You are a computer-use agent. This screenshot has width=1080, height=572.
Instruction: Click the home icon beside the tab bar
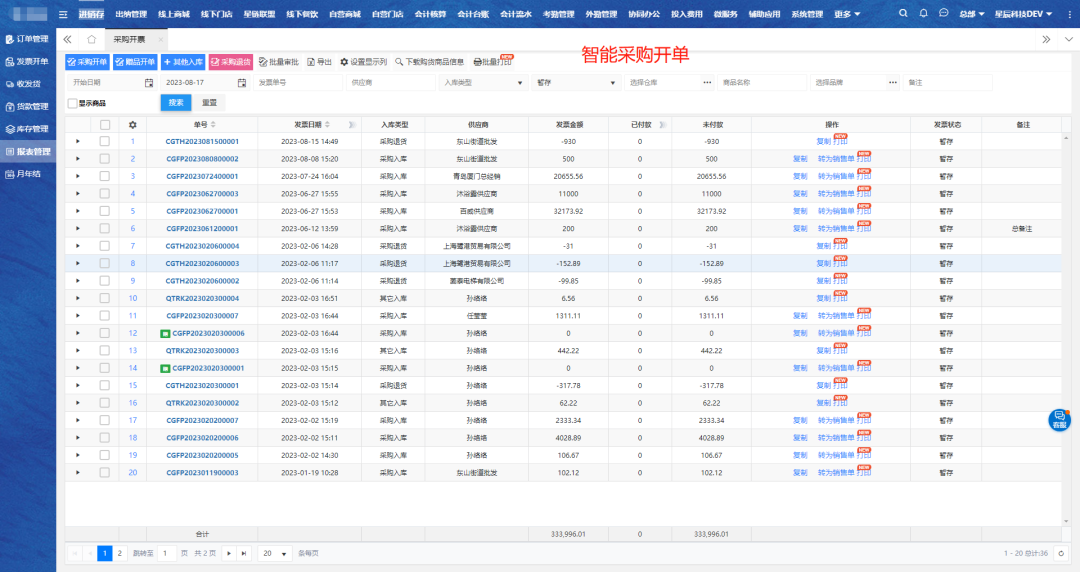[91, 39]
